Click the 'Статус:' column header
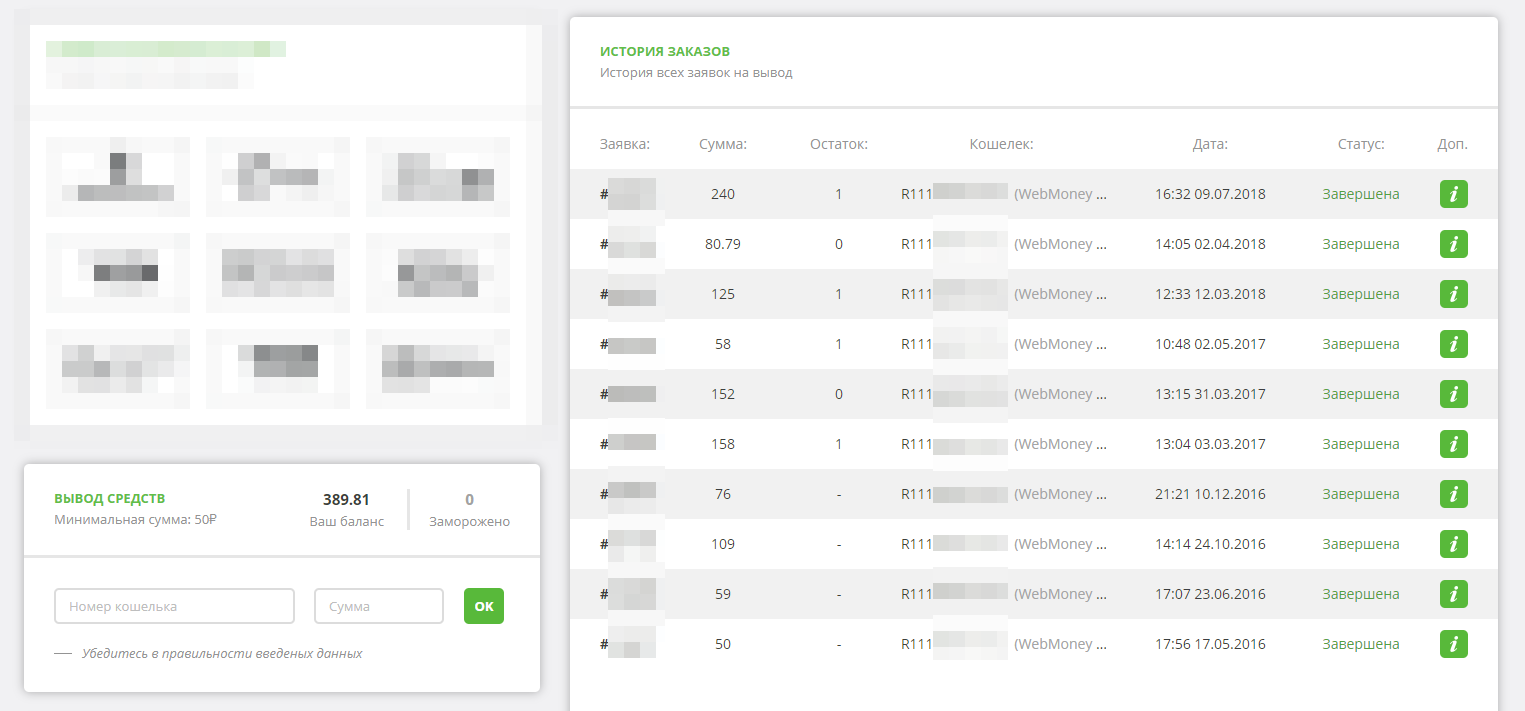1525x711 pixels. pos(1360,144)
